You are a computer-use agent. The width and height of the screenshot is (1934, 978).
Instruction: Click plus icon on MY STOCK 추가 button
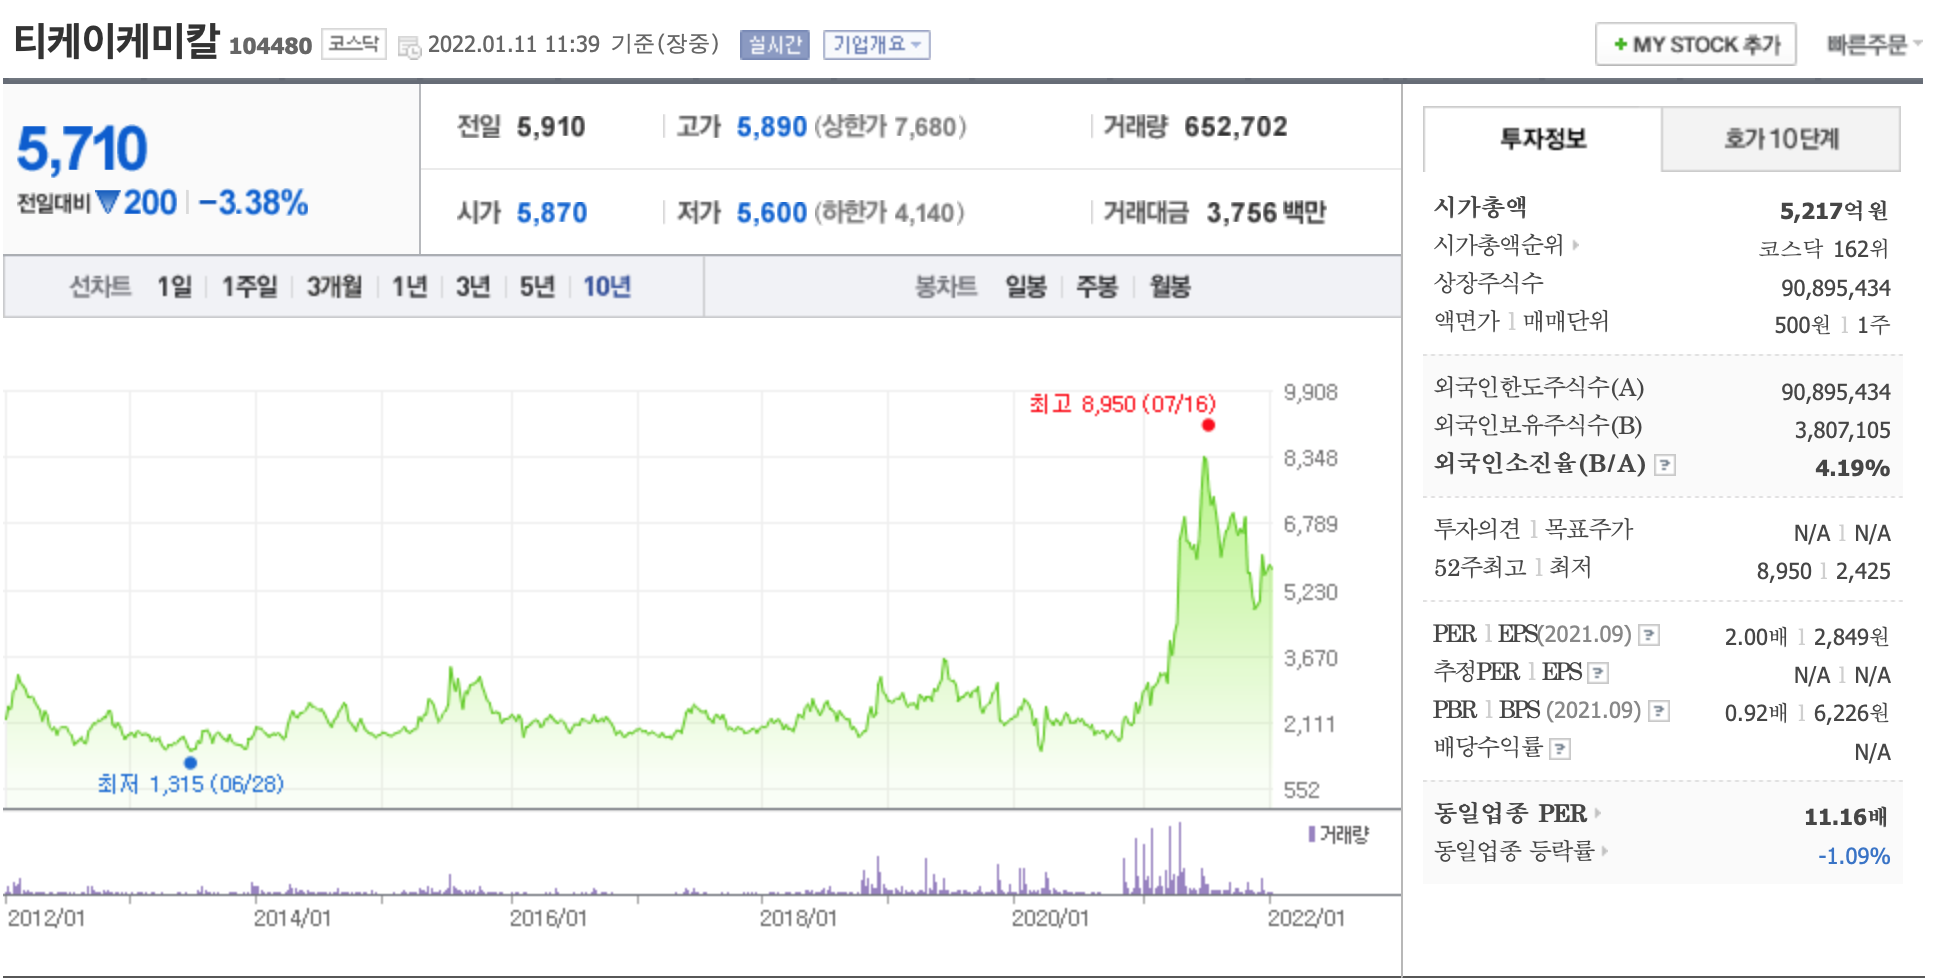pyautogui.click(x=1620, y=45)
